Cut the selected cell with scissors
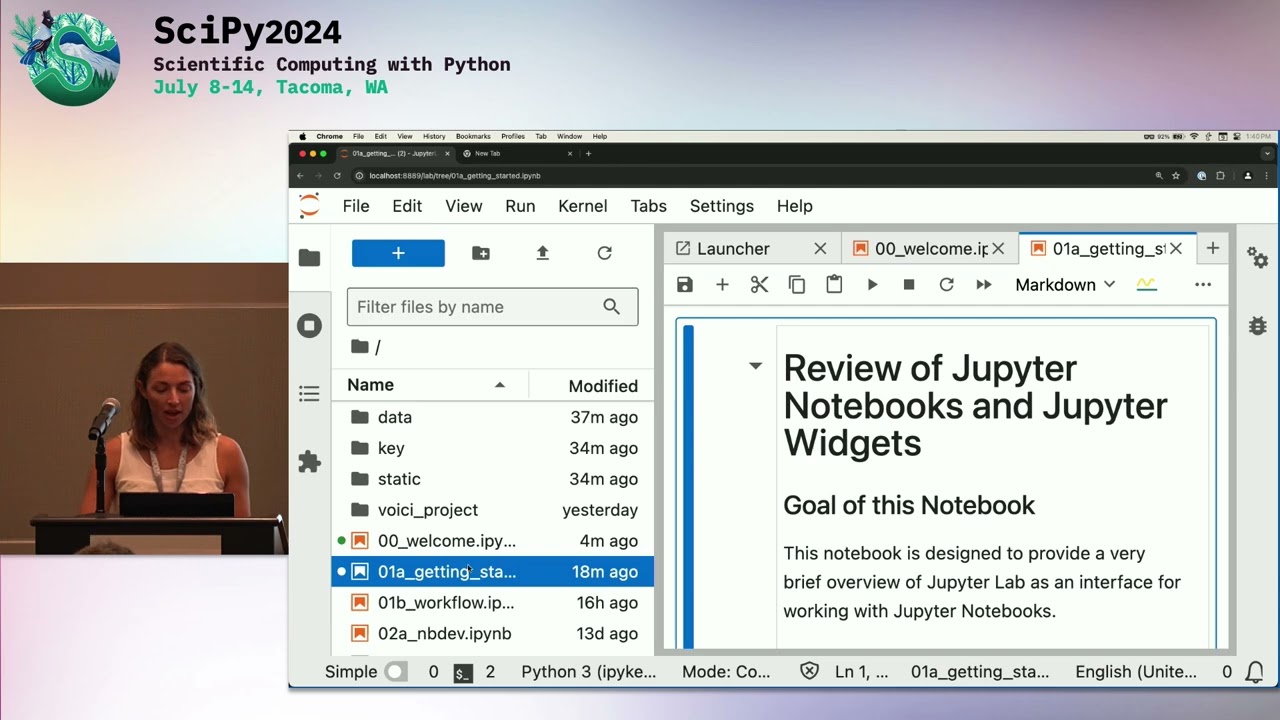Viewport: 1280px width, 720px height. tap(759, 285)
